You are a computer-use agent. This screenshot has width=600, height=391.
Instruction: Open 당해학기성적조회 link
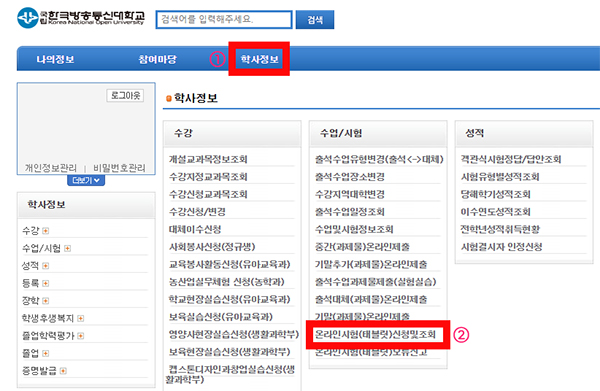(x=496, y=194)
